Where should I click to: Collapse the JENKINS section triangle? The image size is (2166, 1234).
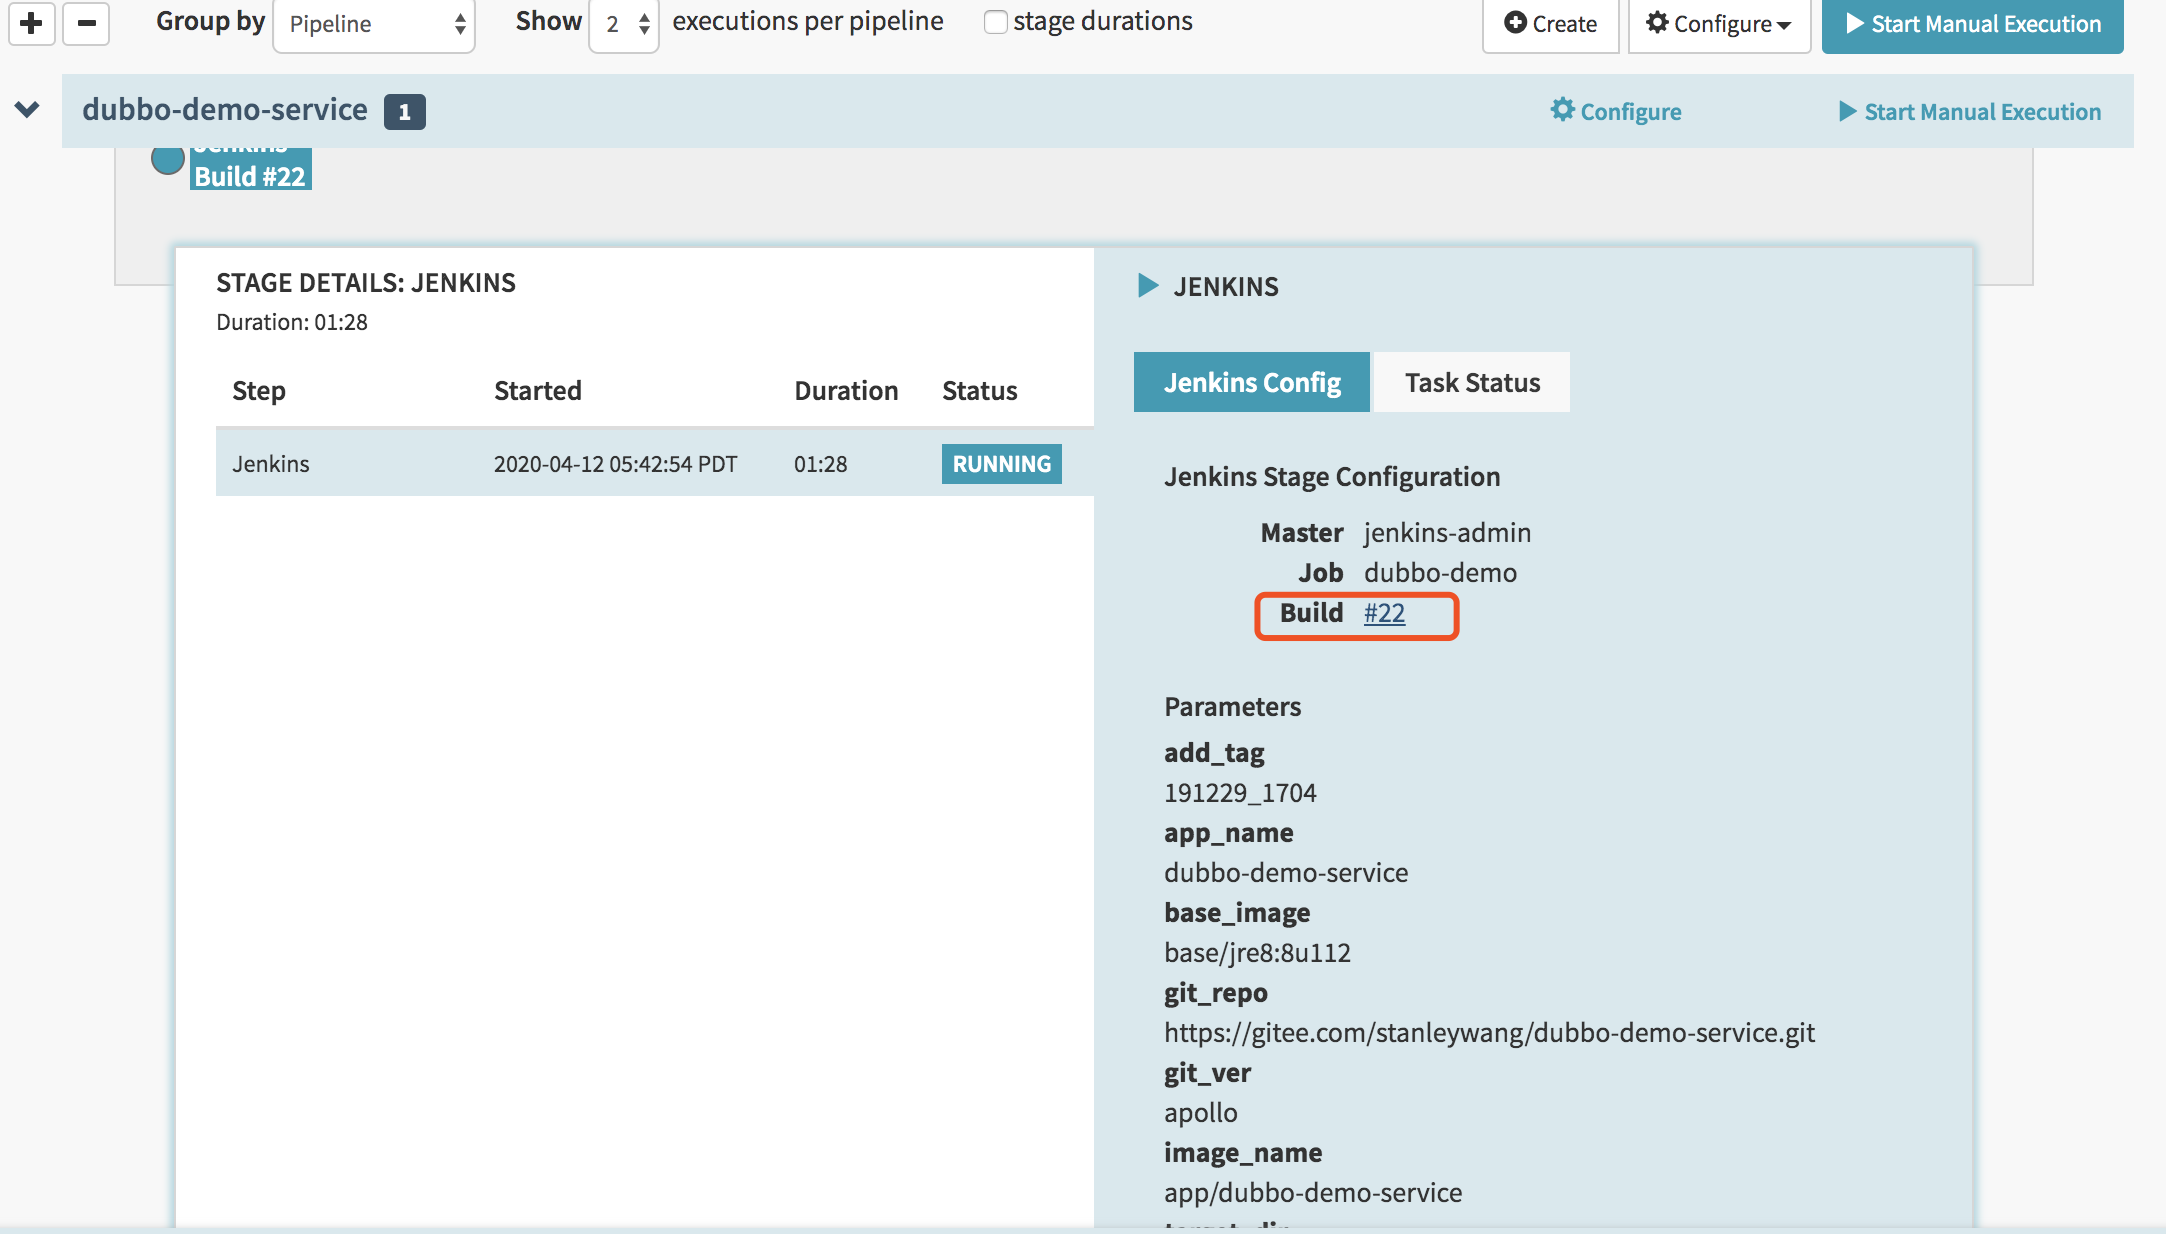1148,286
